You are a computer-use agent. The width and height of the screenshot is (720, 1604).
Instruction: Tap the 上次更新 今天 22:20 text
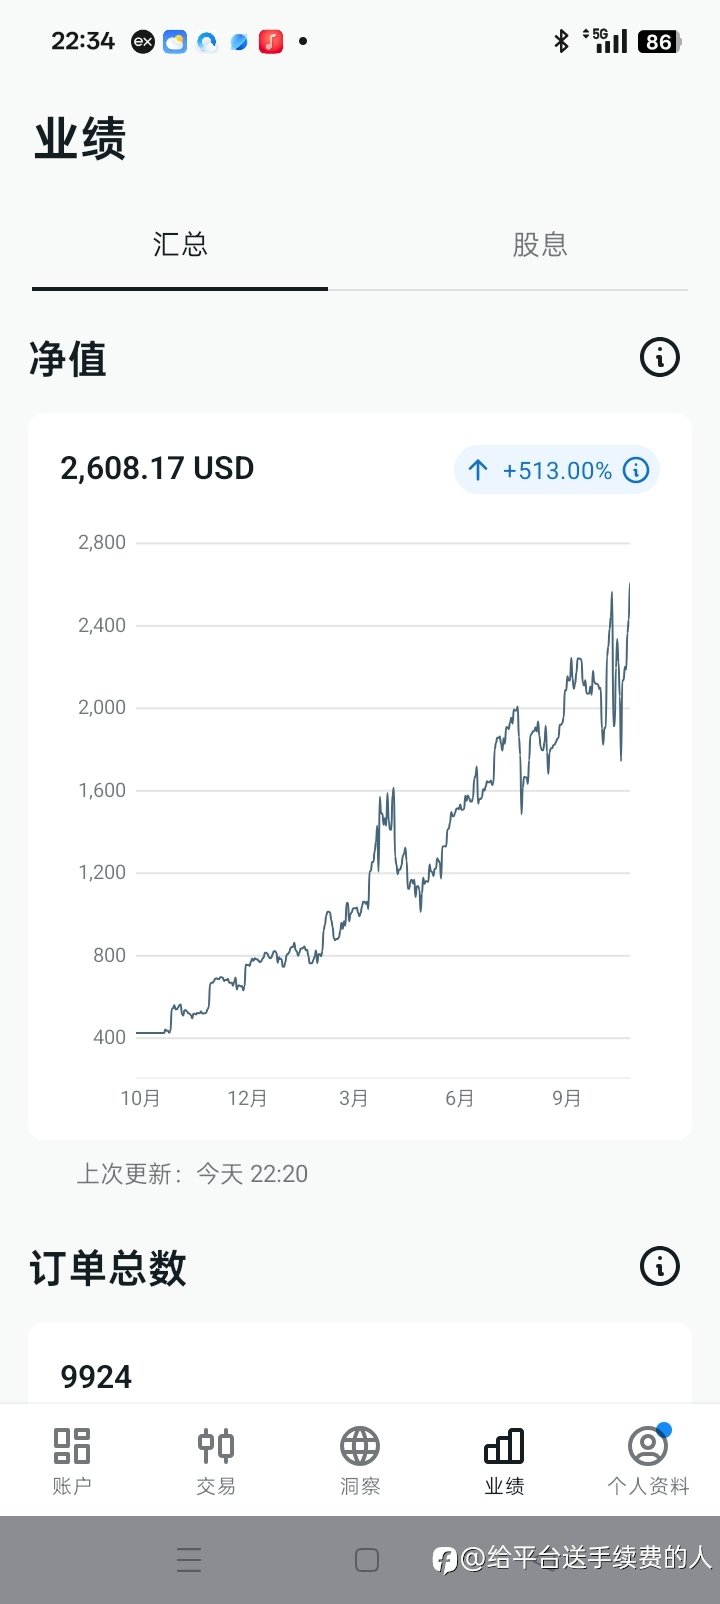[192, 1173]
